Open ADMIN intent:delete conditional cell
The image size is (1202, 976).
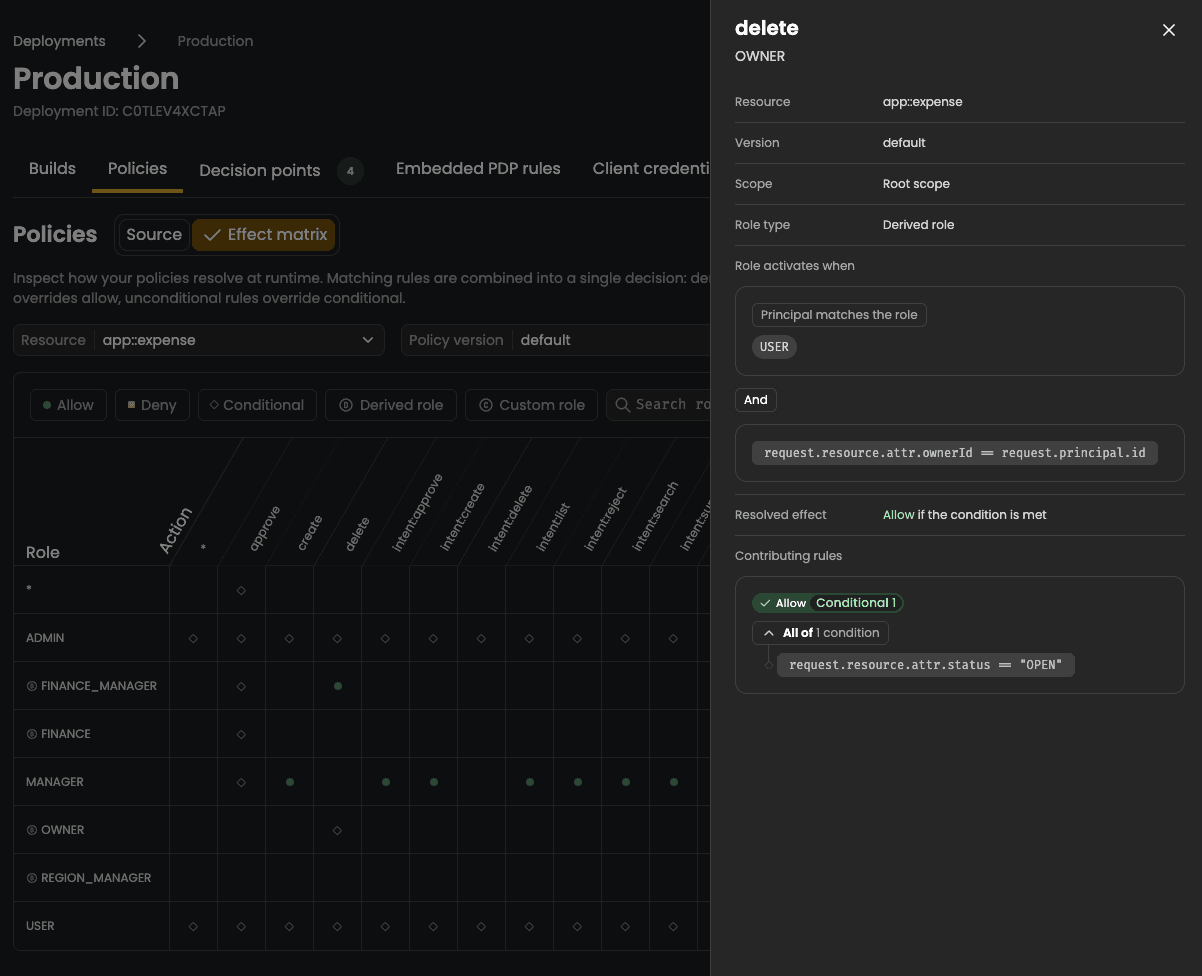coord(482,638)
